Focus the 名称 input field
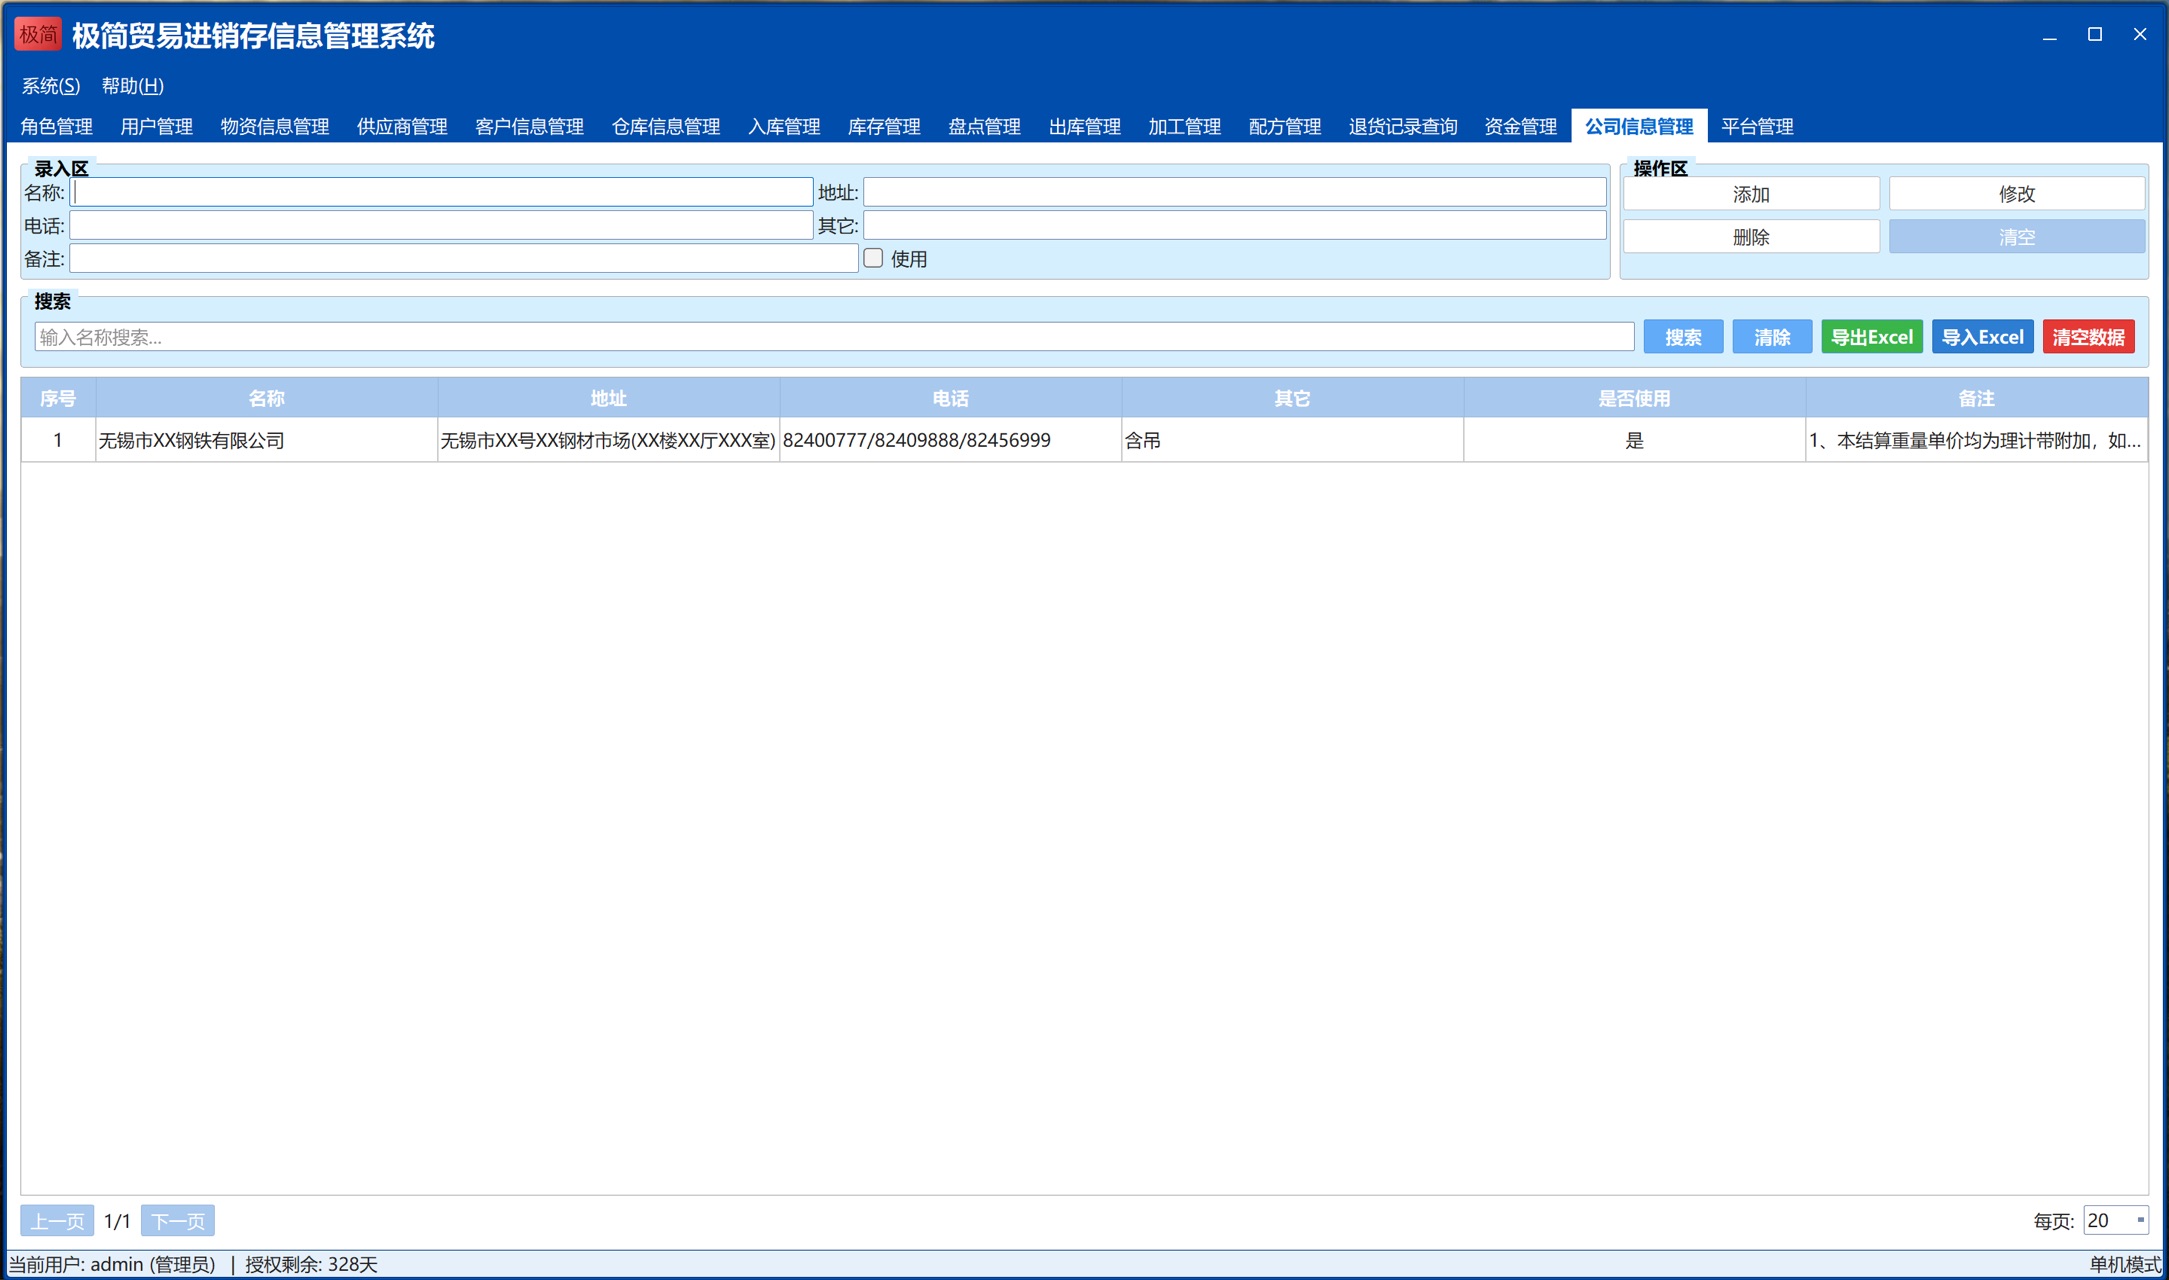Image resolution: width=2169 pixels, height=1280 pixels. click(x=441, y=192)
